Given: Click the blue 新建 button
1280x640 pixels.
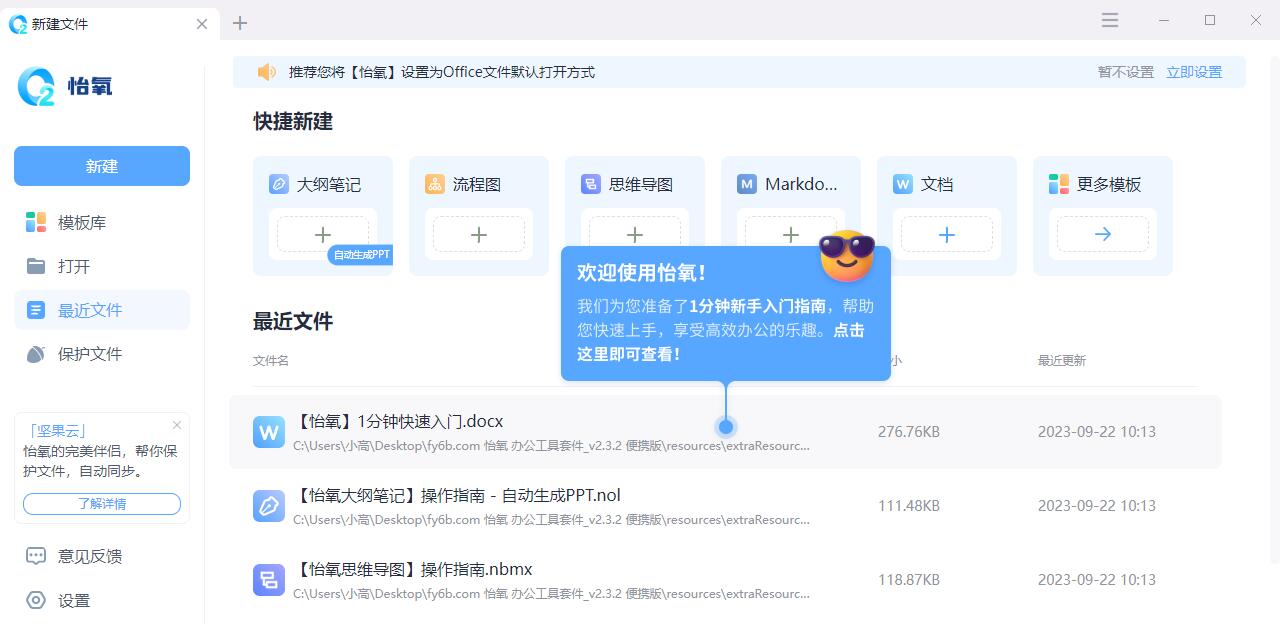Looking at the screenshot, I should pyautogui.click(x=102, y=166).
